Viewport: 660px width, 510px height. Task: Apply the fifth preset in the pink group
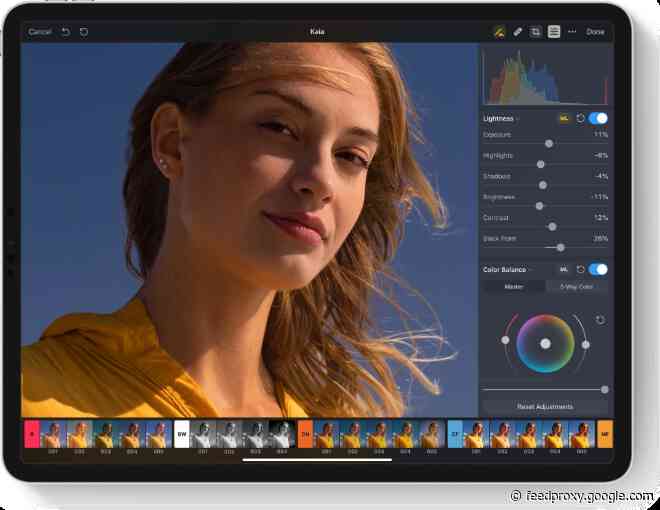(x=159, y=434)
